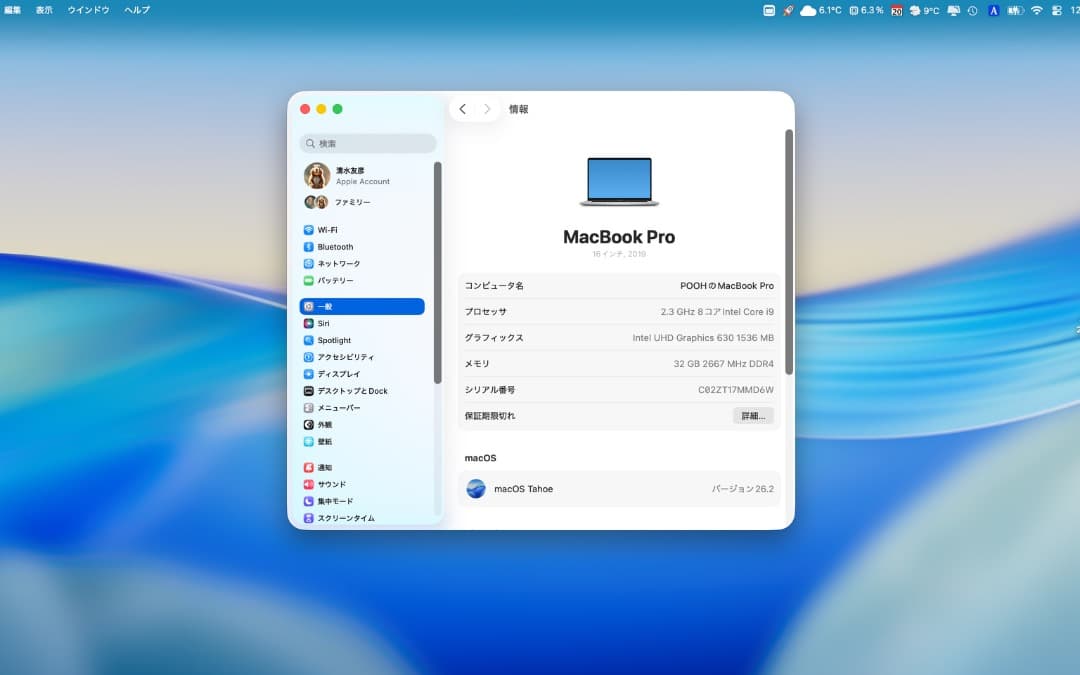Click the forward navigation chevron
Viewport: 1080px width, 675px height.
tap(487, 109)
